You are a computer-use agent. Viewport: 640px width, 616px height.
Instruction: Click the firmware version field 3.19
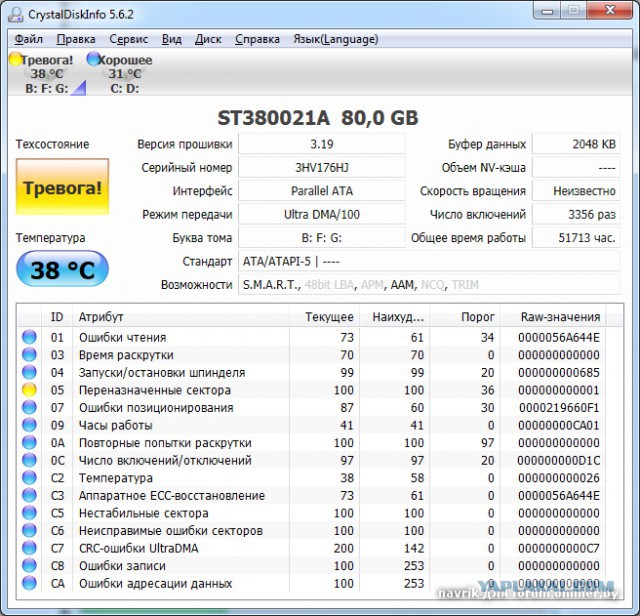[x=322, y=144]
